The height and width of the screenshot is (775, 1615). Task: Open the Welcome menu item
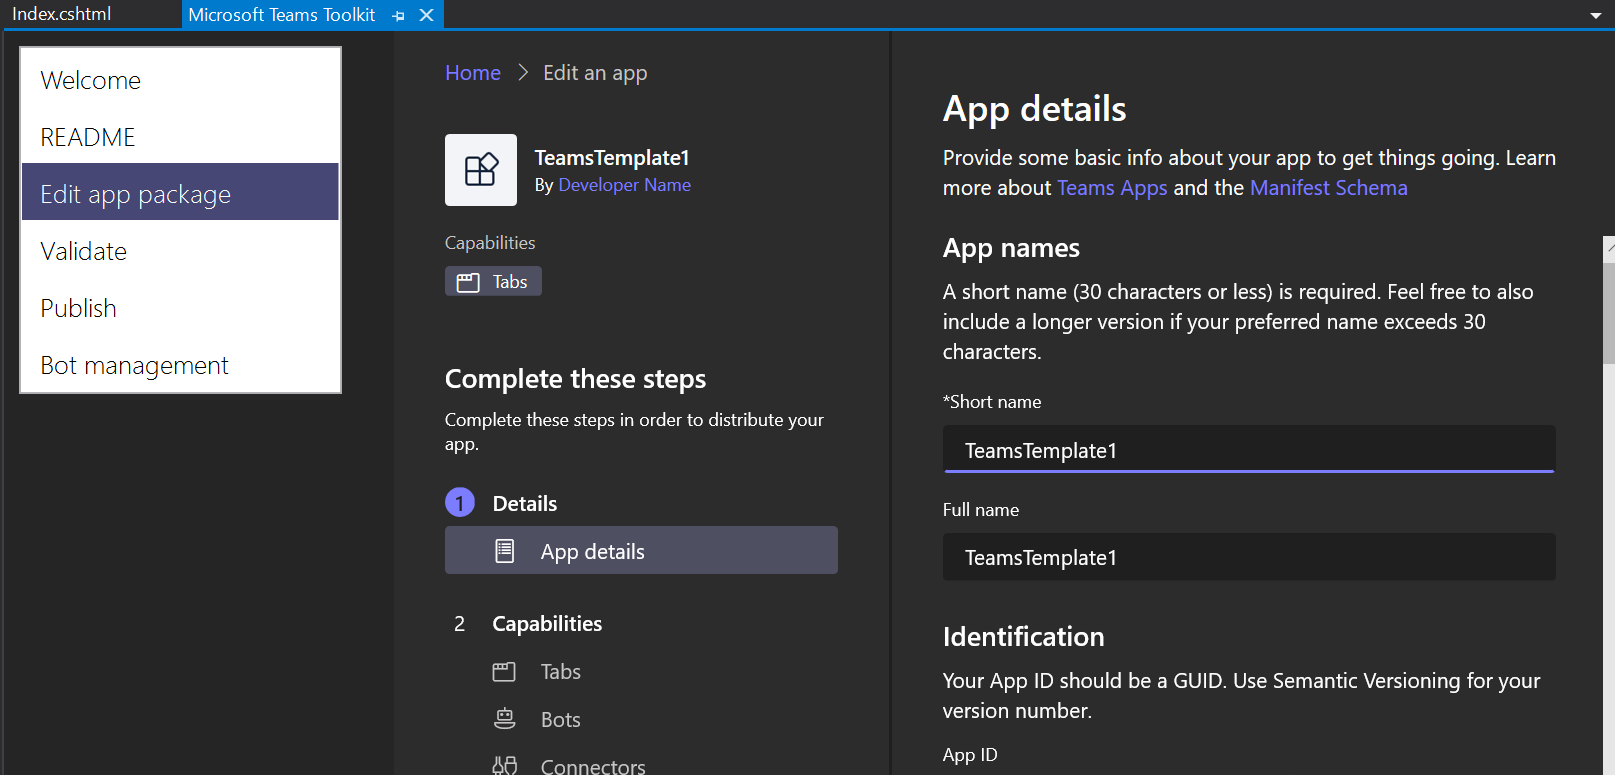[x=180, y=80]
